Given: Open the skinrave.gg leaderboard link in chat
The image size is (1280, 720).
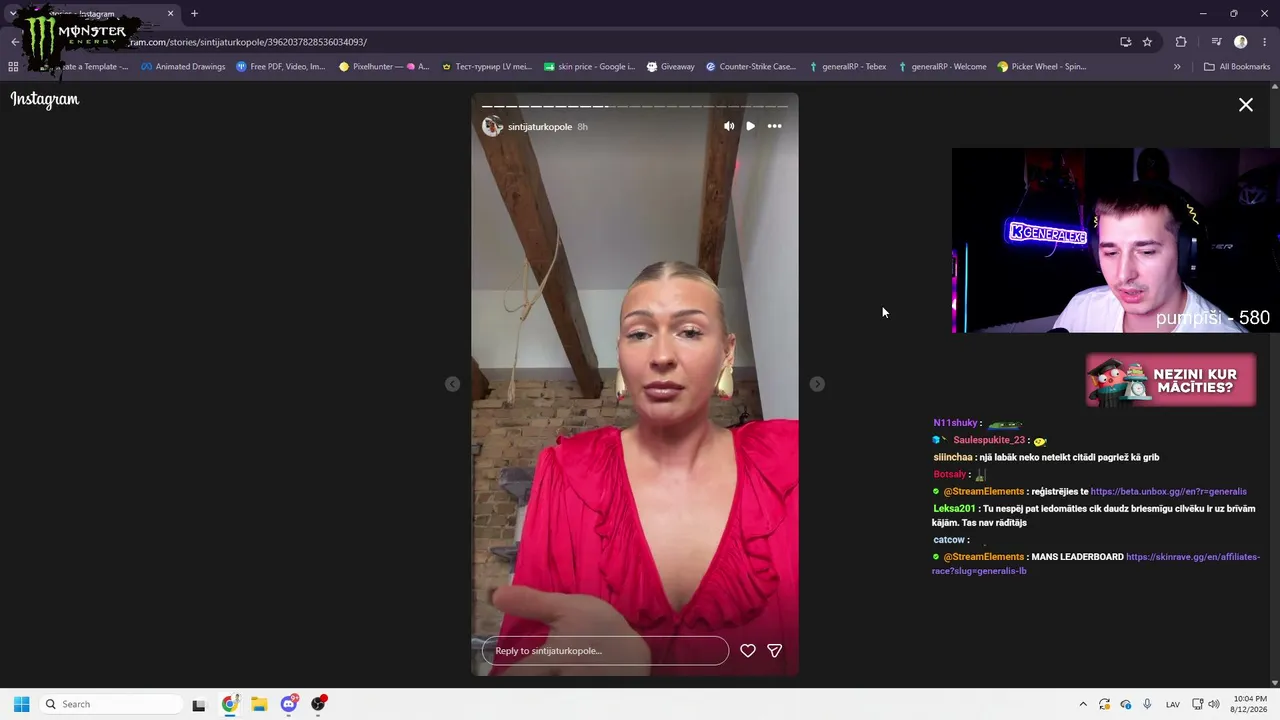Looking at the screenshot, I should (1096, 564).
